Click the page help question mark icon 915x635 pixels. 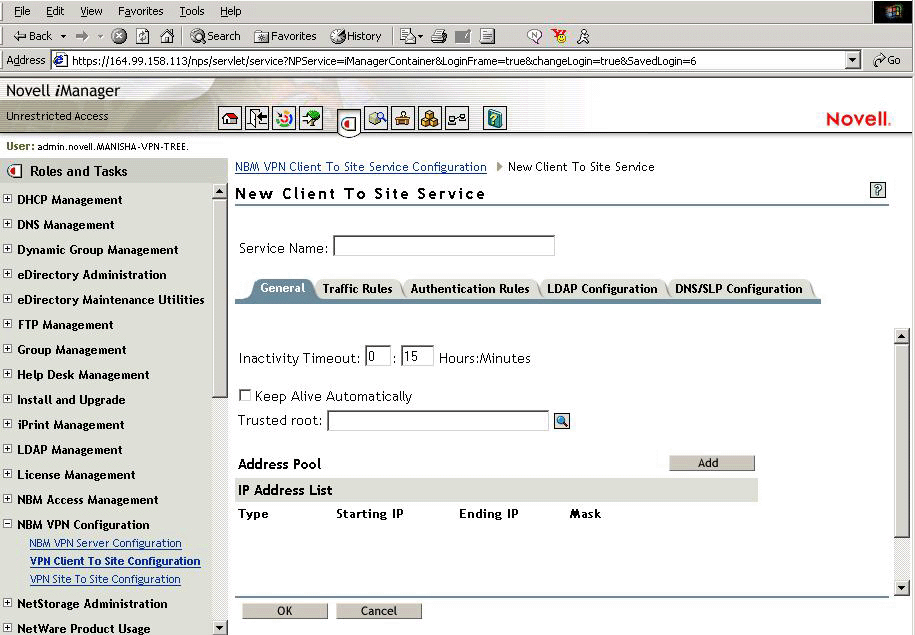pos(878,190)
